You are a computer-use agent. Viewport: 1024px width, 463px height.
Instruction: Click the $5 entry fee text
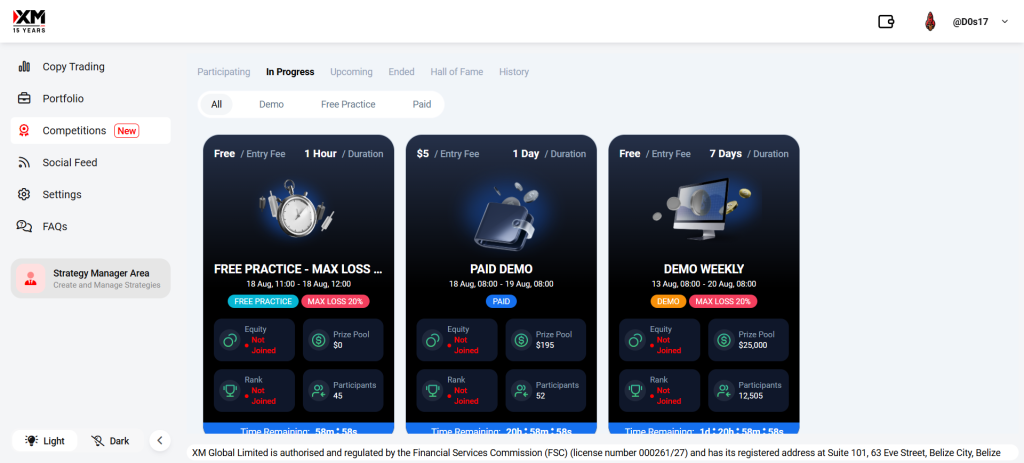423,154
